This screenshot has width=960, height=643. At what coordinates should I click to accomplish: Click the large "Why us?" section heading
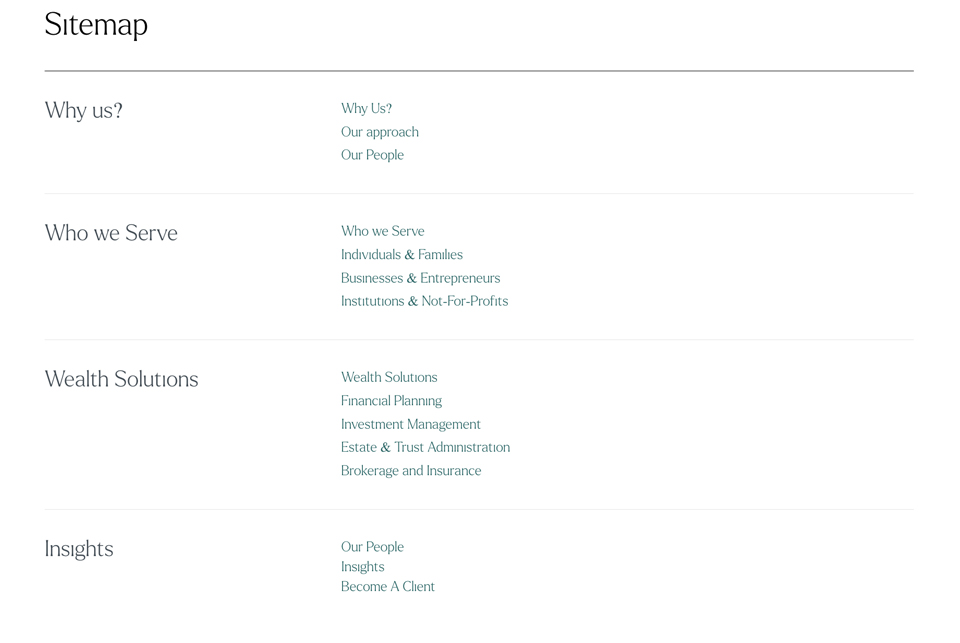tap(83, 110)
